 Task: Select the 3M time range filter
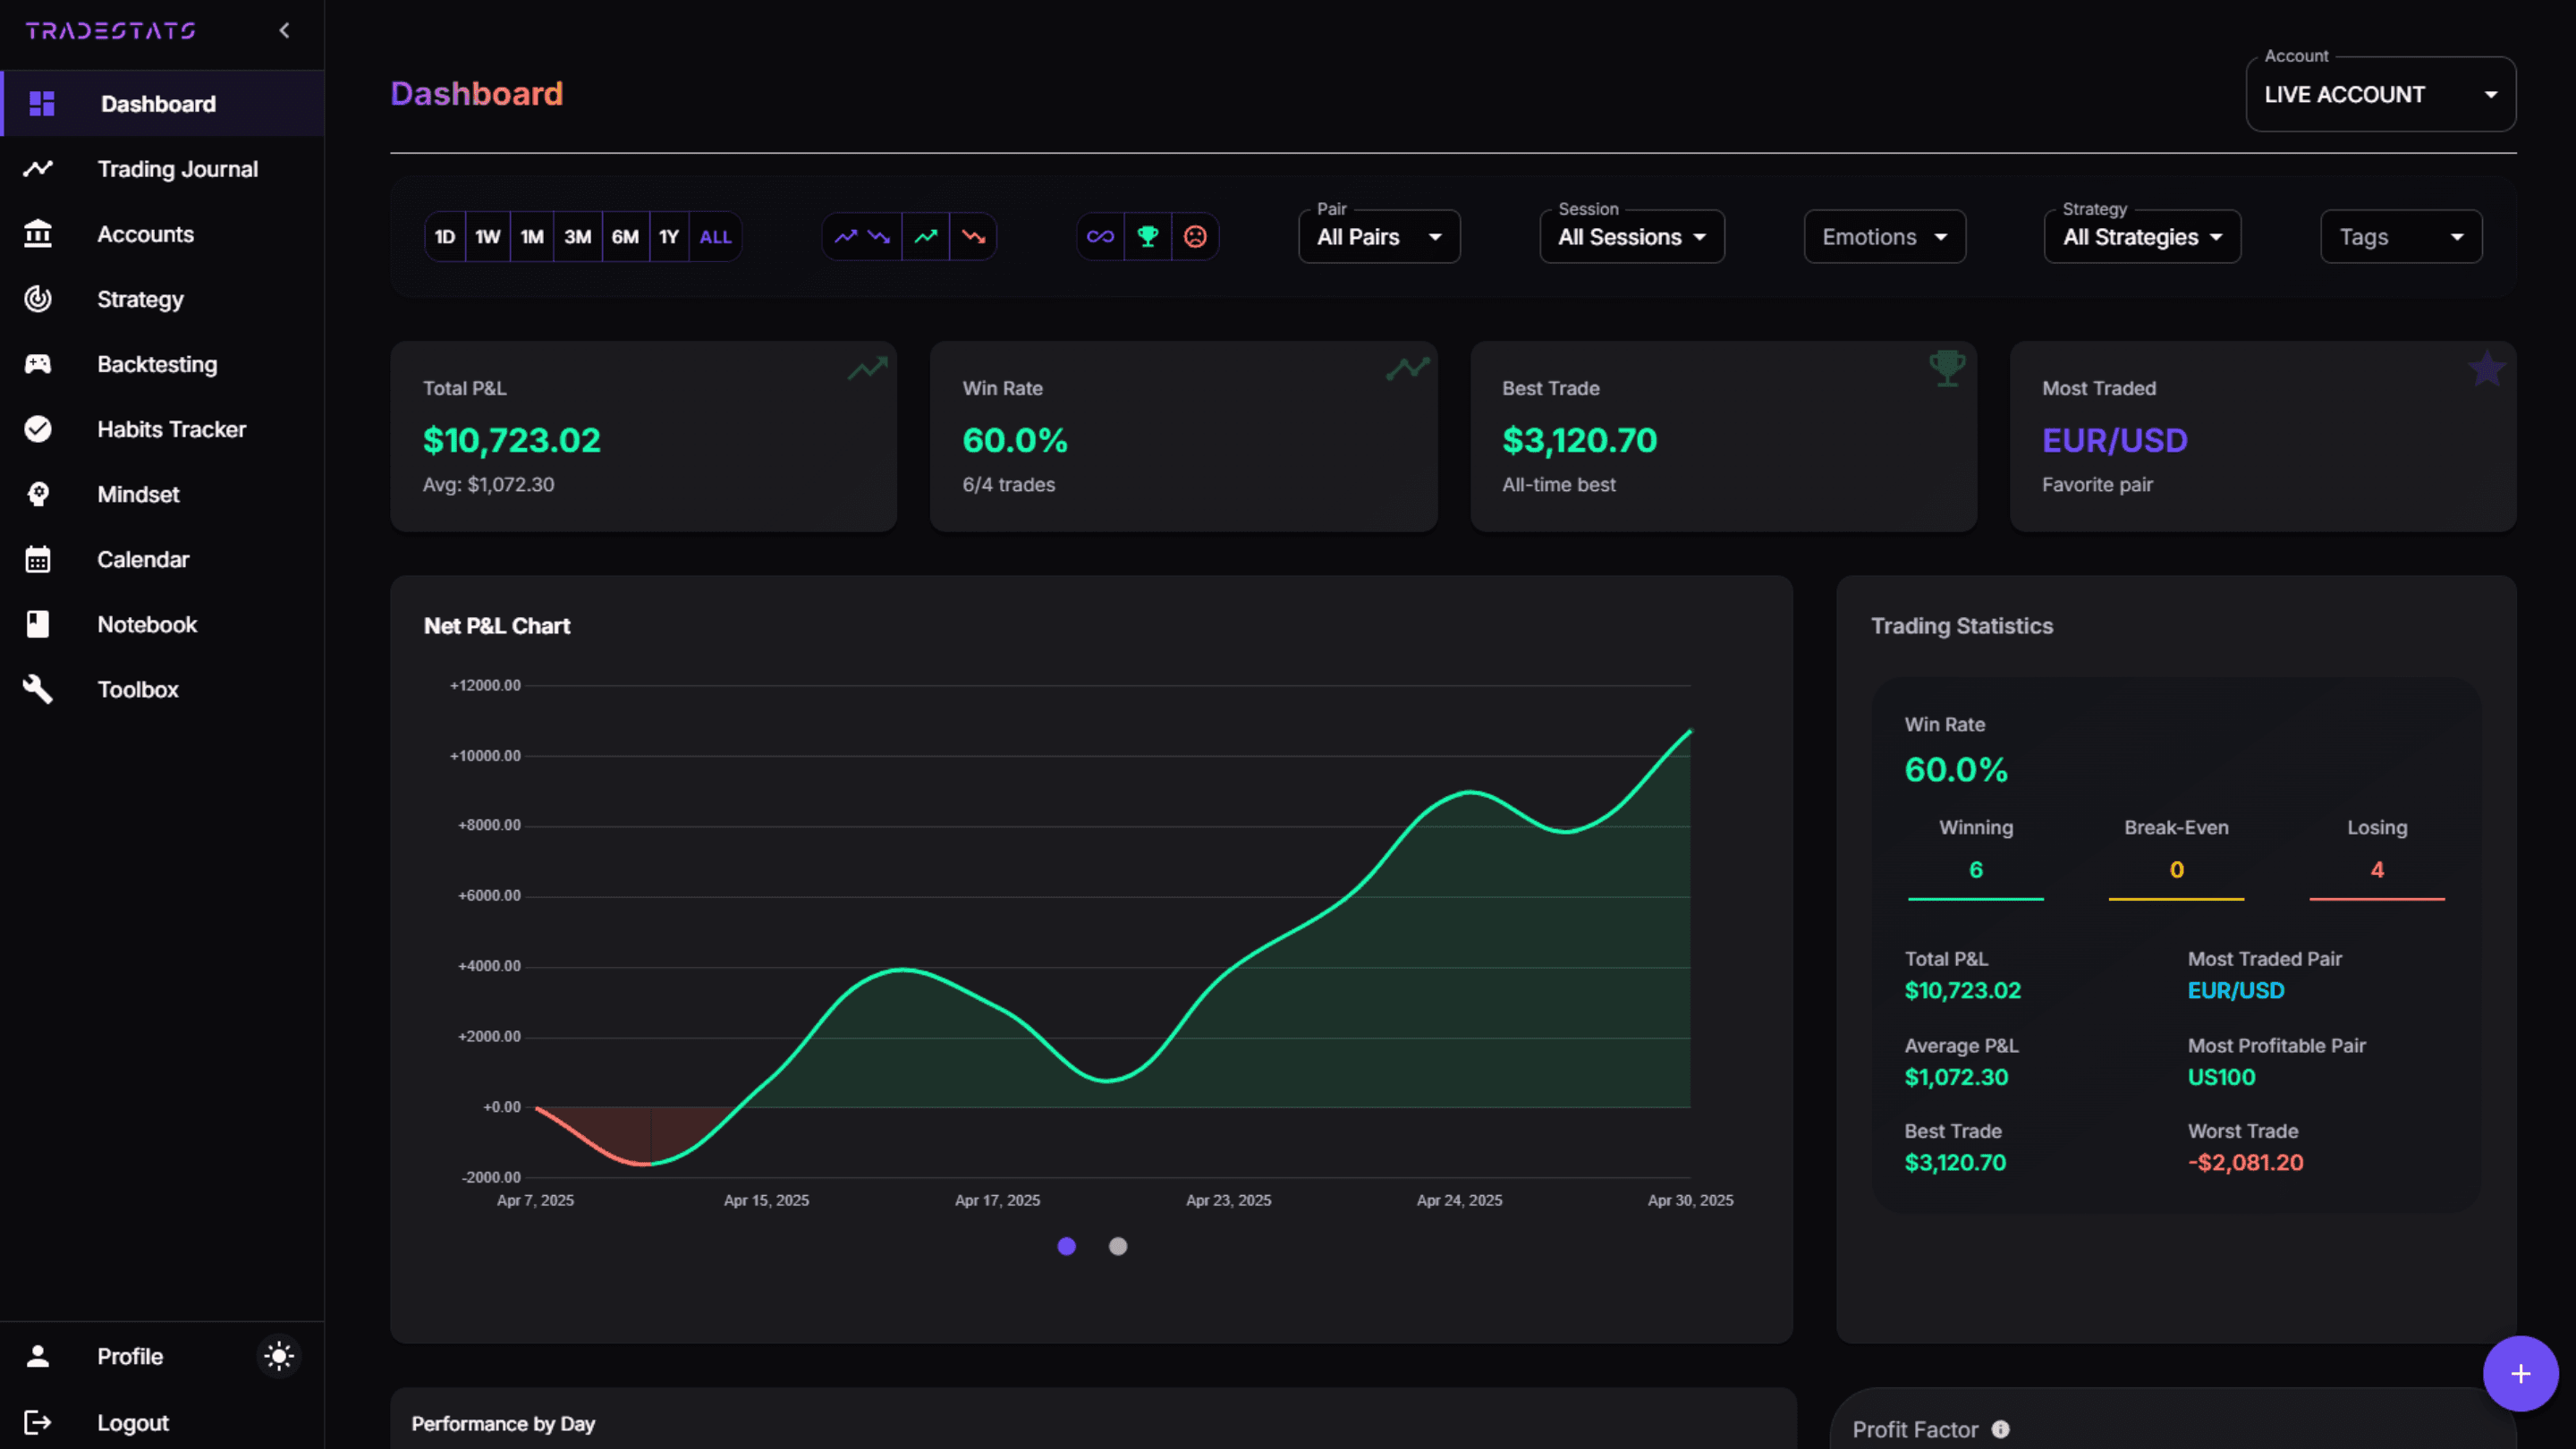(x=578, y=237)
